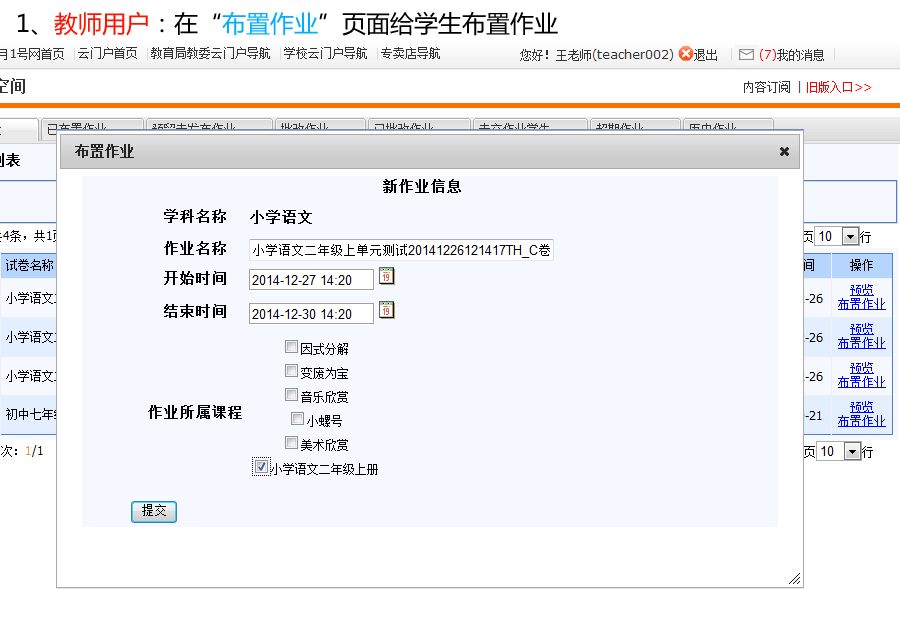The image size is (900, 635).
Task: Tick the 音乐欣赏 checkbox
Action: (x=291, y=395)
